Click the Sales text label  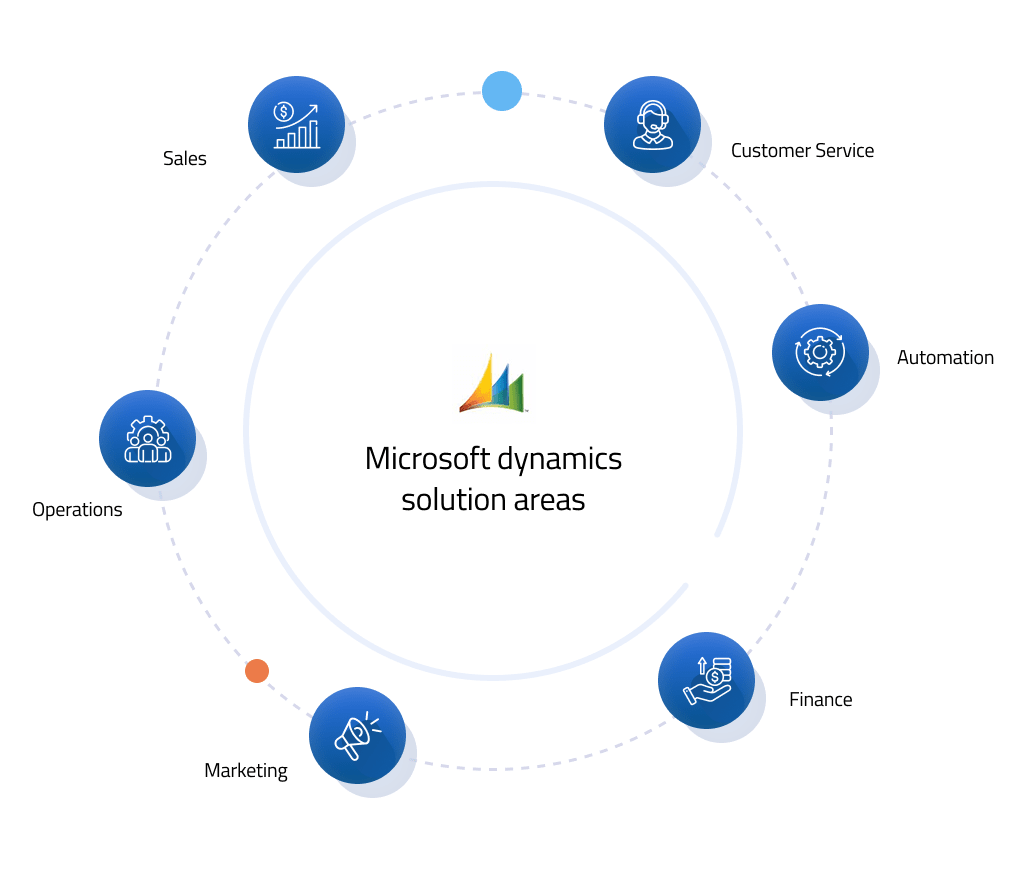pyautogui.click(x=185, y=158)
